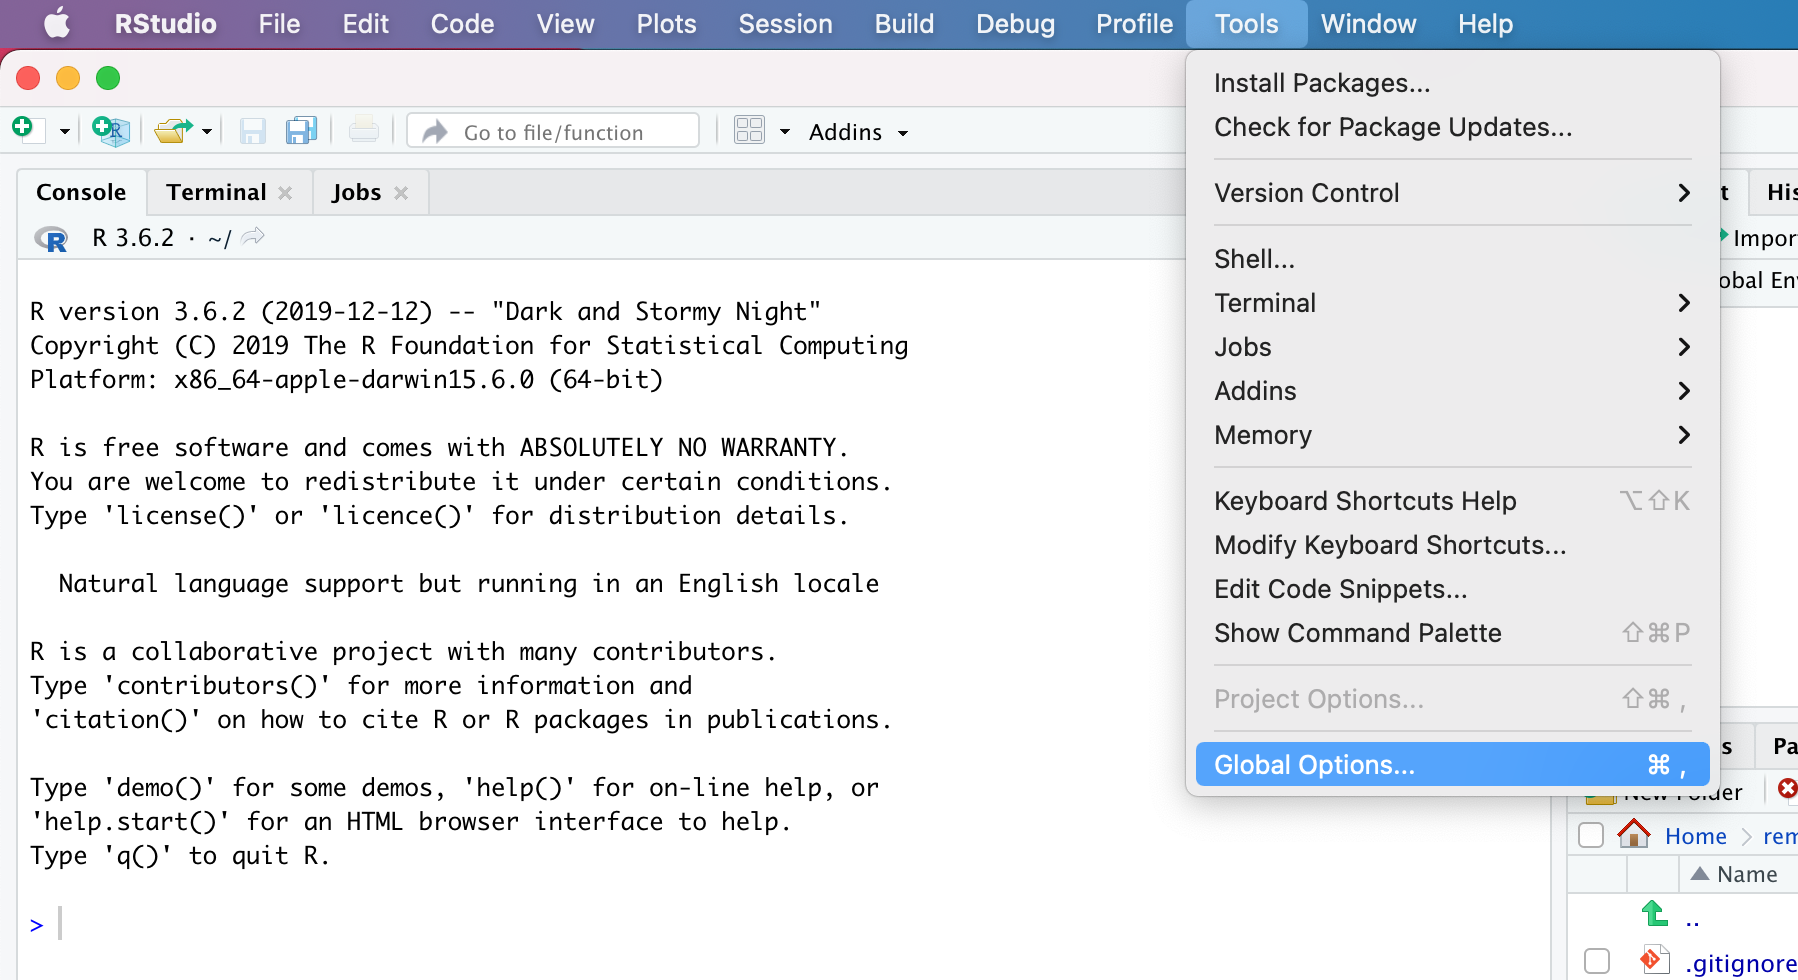The height and width of the screenshot is (980, 1798).
Task: Open the Help menu
Action: [1485, 24]
